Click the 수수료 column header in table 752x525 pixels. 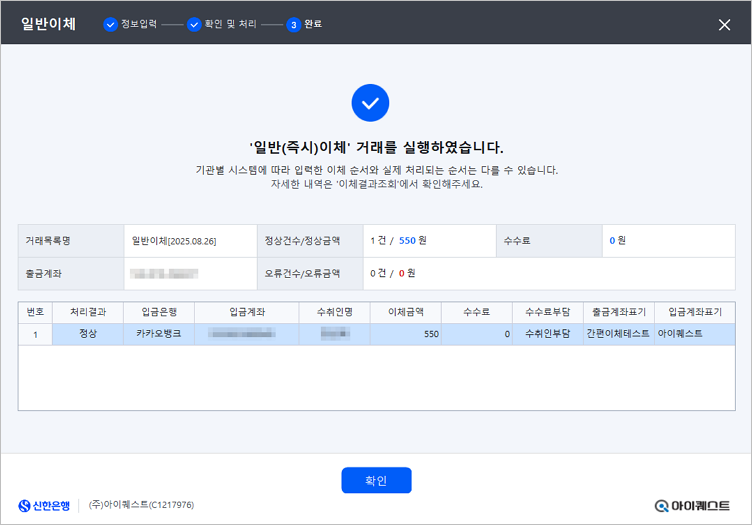[x=477, y=312]
